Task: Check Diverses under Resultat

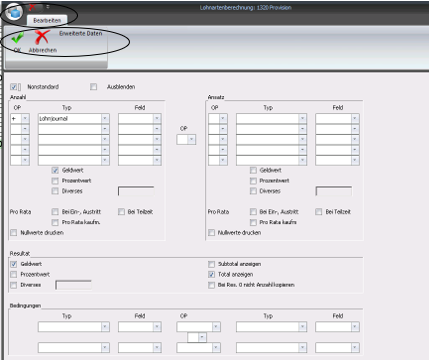Action: (14, 285)
